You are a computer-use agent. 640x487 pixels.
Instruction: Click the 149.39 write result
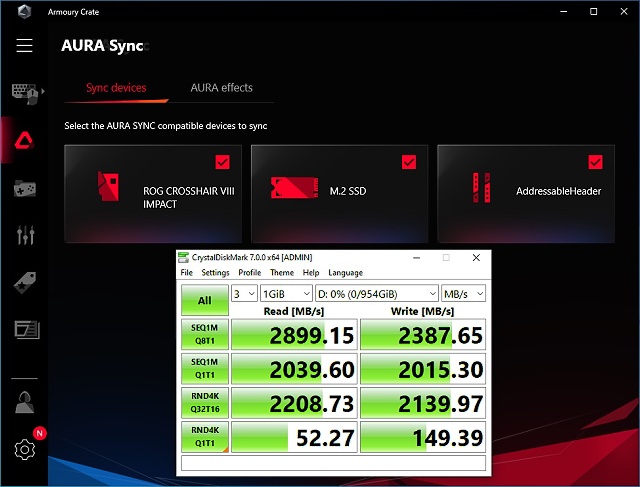click(423, 437)
